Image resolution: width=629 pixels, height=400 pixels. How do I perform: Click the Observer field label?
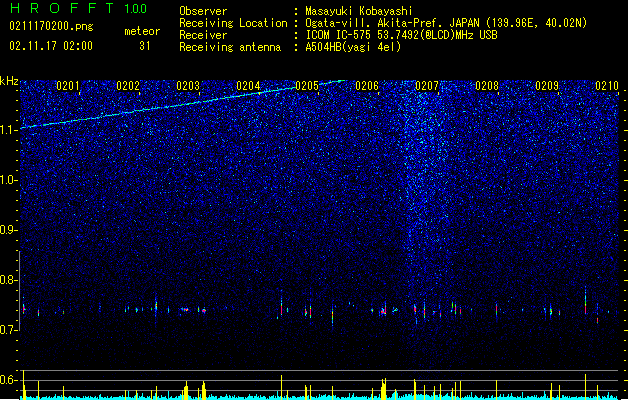coord(203,11)
